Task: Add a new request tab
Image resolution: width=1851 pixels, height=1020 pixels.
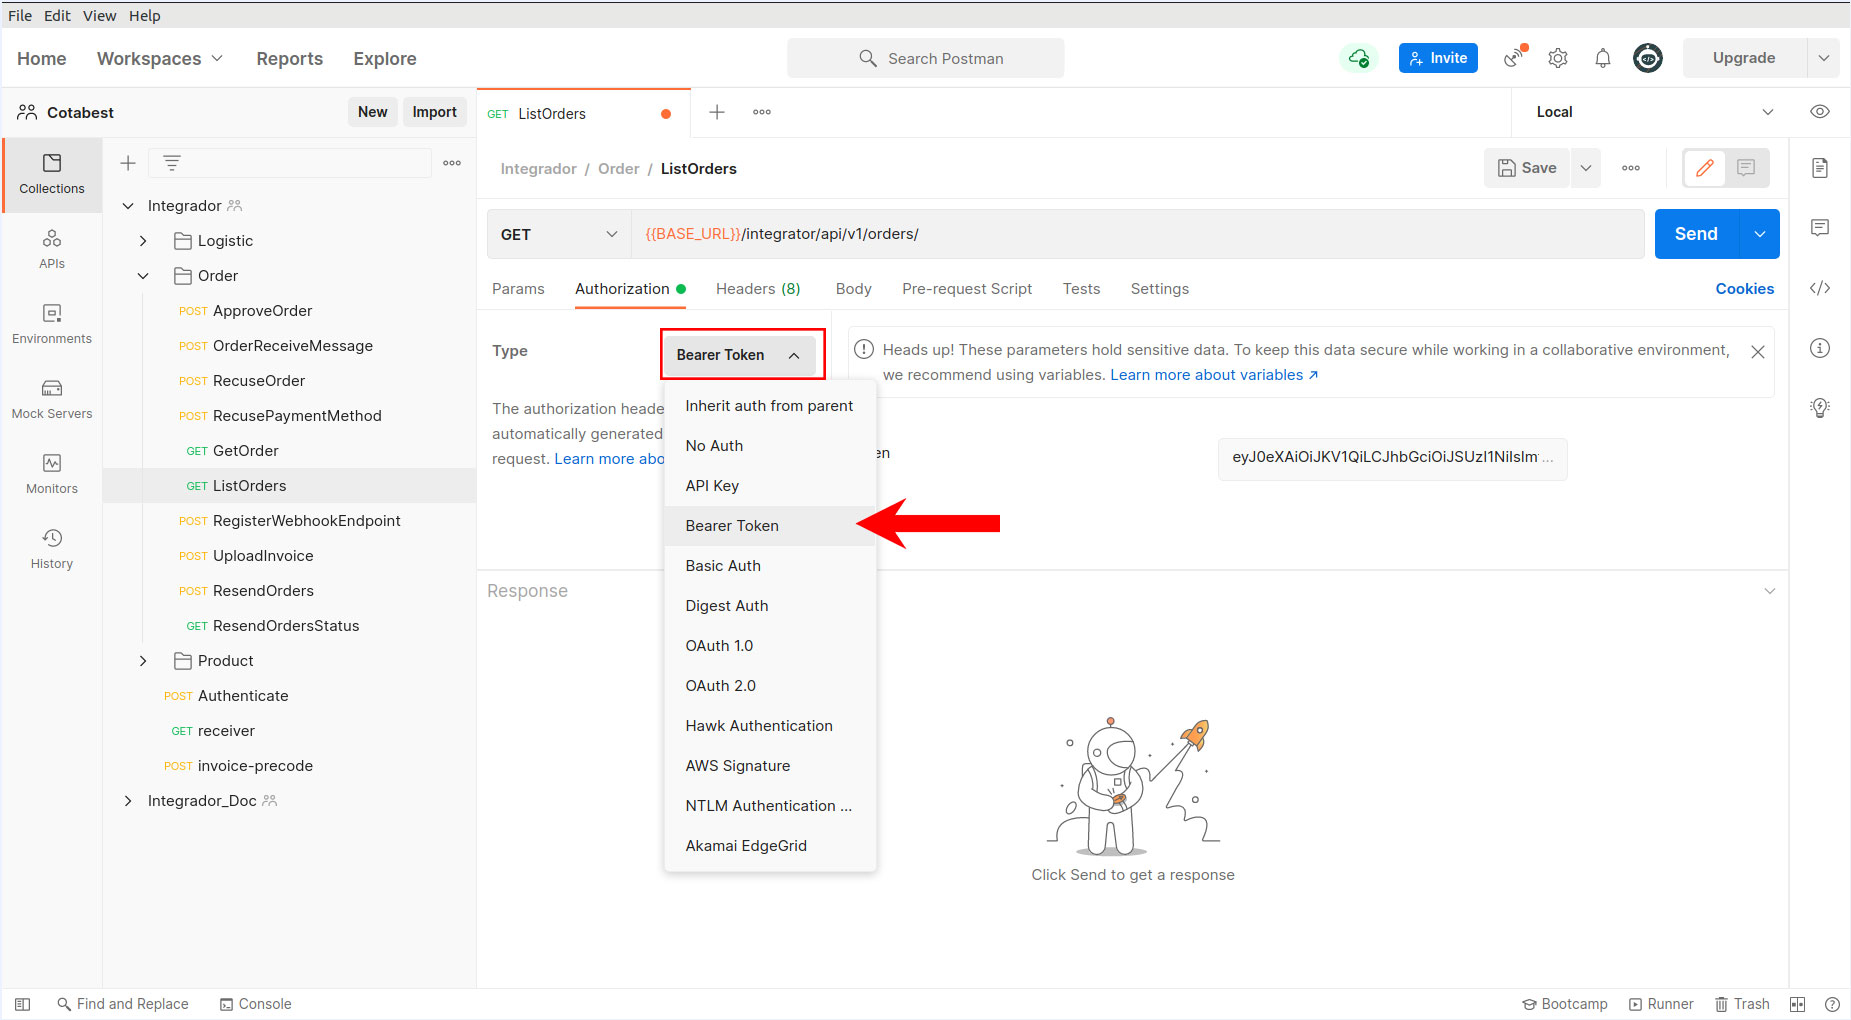Action: (717, 112)
